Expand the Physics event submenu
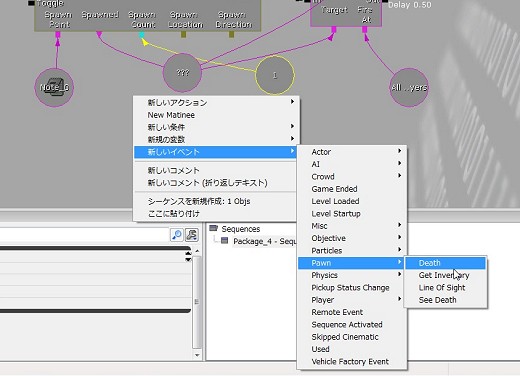This screenshot has width=520, height=376. coord(352,275)
